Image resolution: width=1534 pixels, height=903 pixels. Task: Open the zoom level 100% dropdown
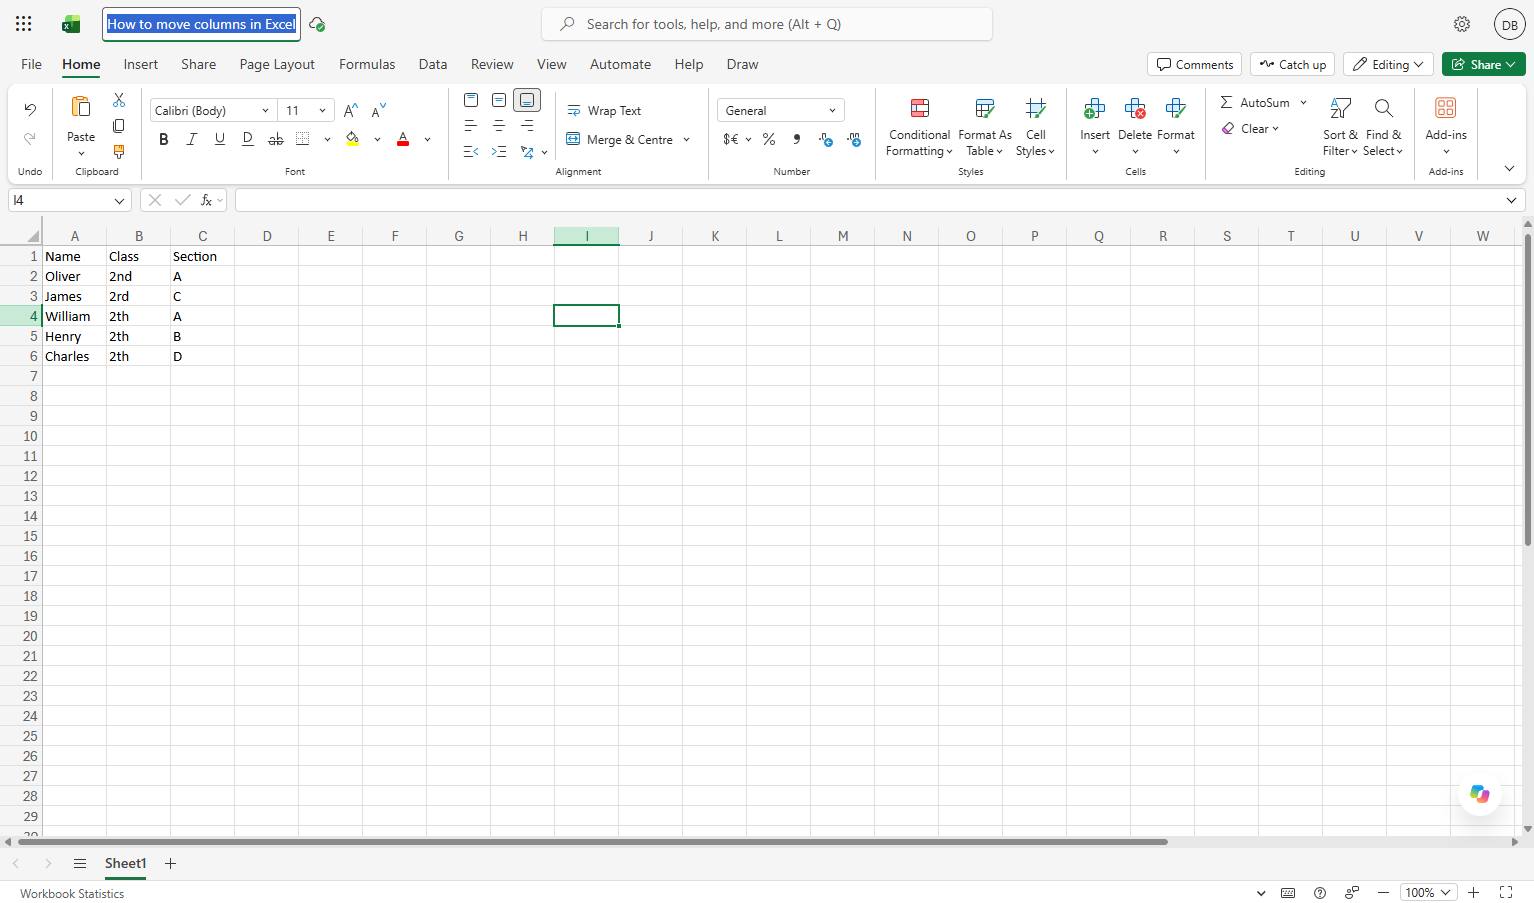click(1427, 892)
